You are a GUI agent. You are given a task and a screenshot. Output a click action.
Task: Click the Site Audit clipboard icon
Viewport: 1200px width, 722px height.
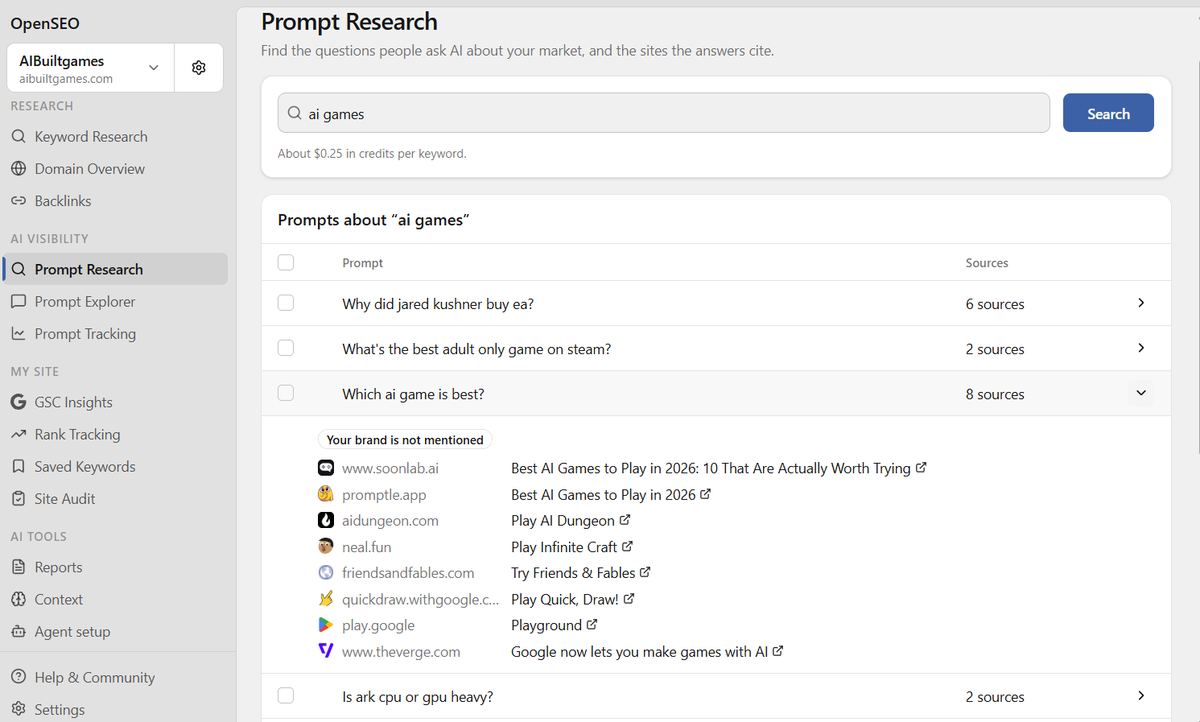18,499
